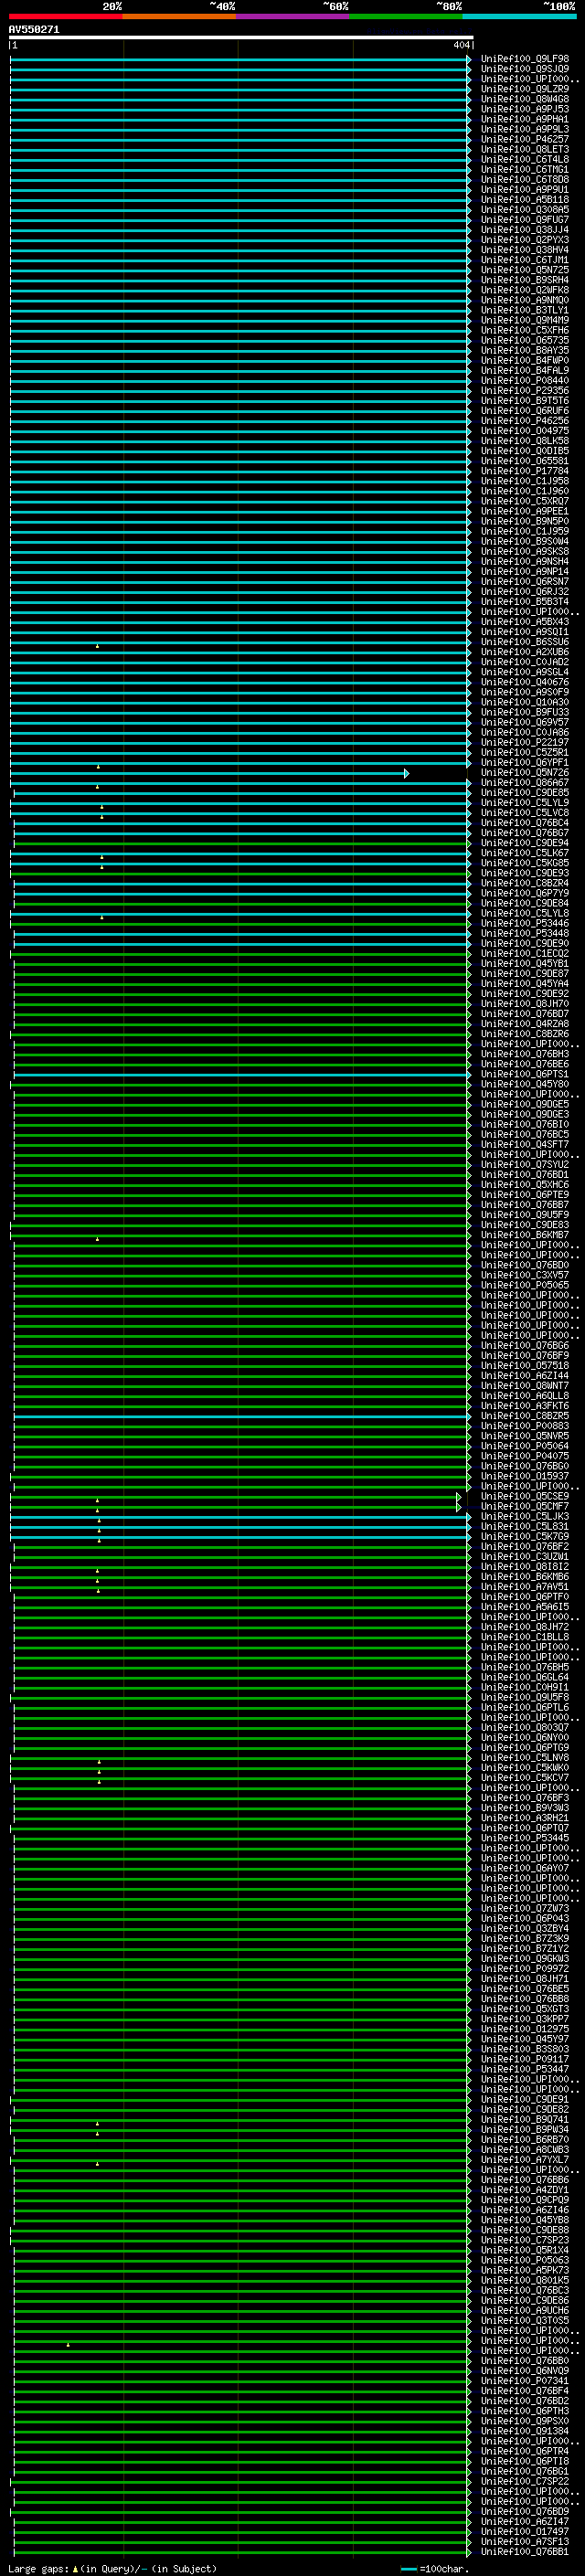The height and width of the screenshot is (2576, 585).
Task: Select the UniRef100_P07341 label
Action: coord(525,2381)
